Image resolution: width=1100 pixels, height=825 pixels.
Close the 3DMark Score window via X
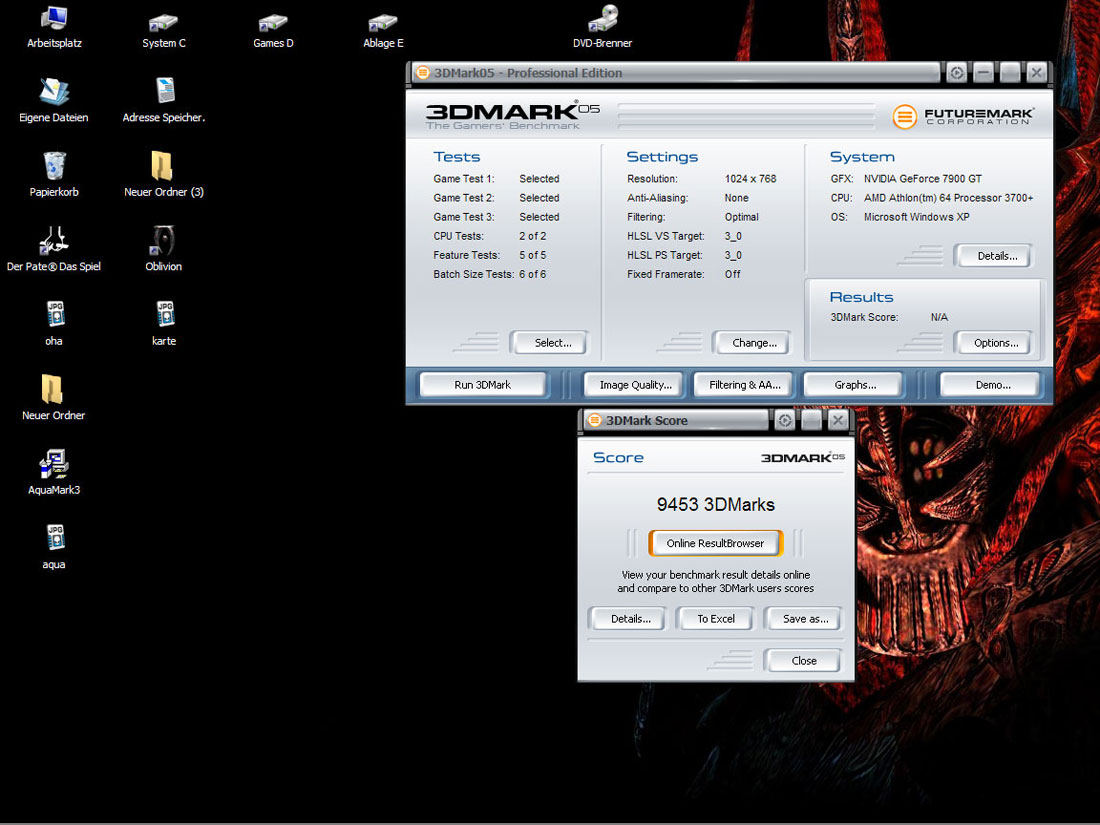(x=837, y=420)
